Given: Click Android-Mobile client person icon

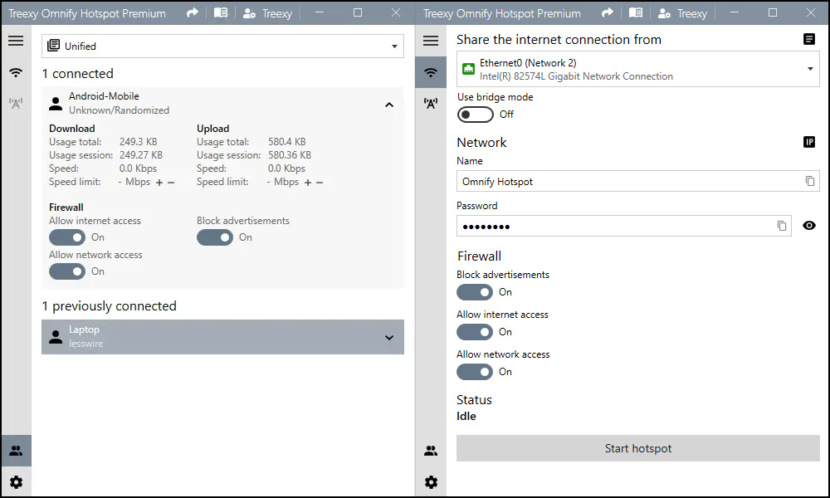Looking at the screenshot, I should 56,103.
